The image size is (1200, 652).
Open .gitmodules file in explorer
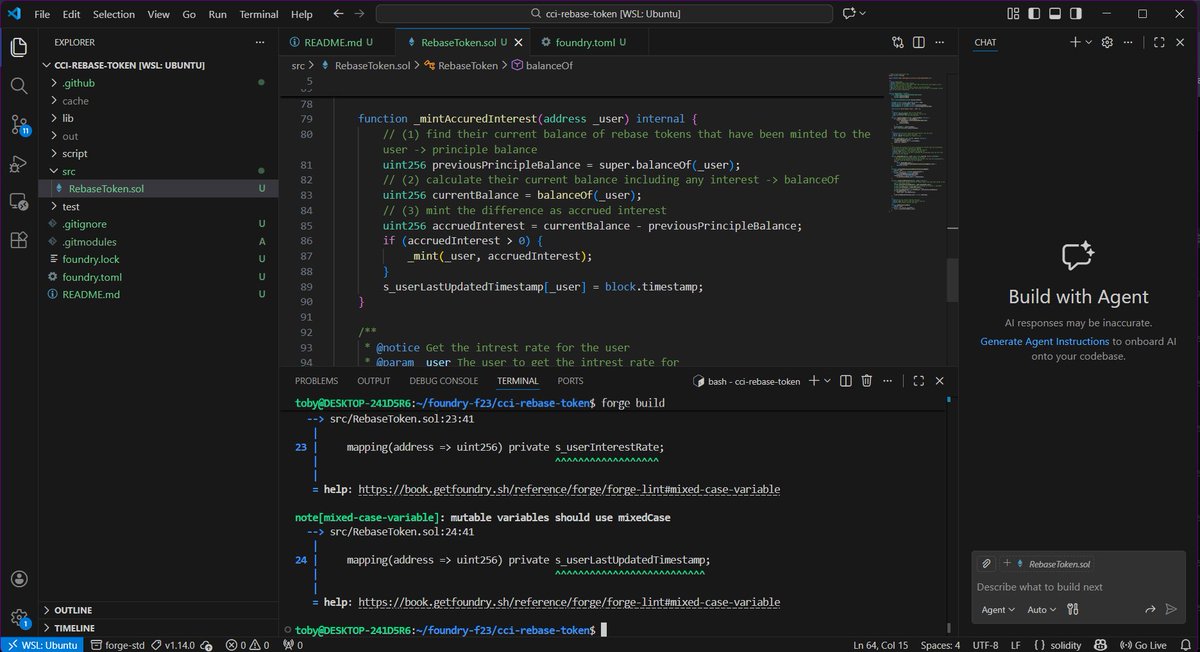159,242
